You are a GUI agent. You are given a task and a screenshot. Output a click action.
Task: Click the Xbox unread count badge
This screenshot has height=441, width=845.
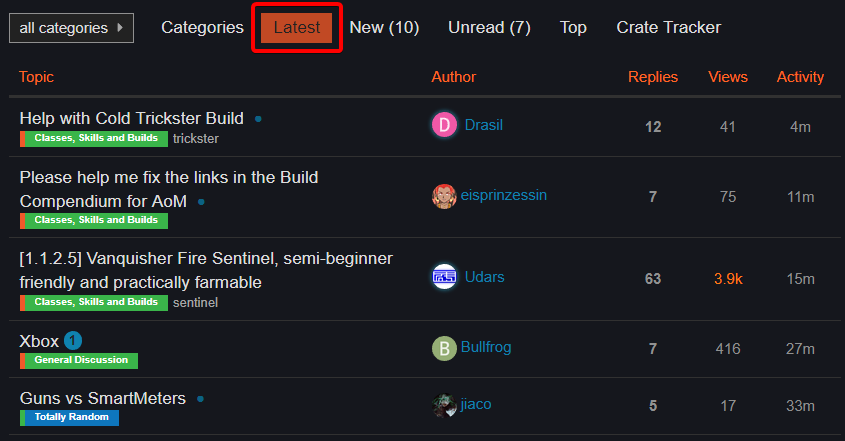(x=73, y=341)
